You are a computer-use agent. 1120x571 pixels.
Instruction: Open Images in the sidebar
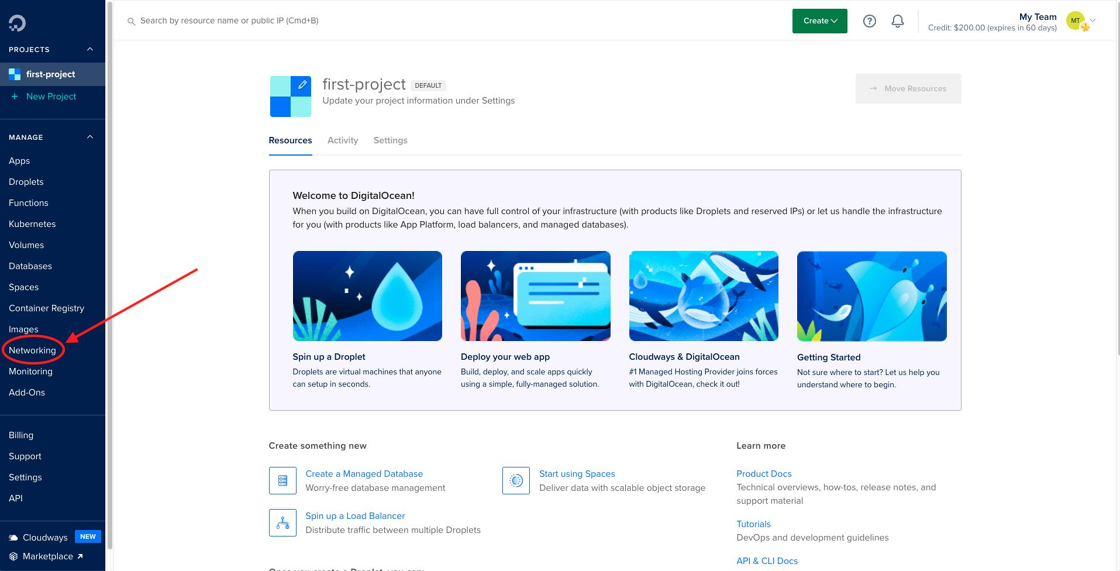(24, 329)
